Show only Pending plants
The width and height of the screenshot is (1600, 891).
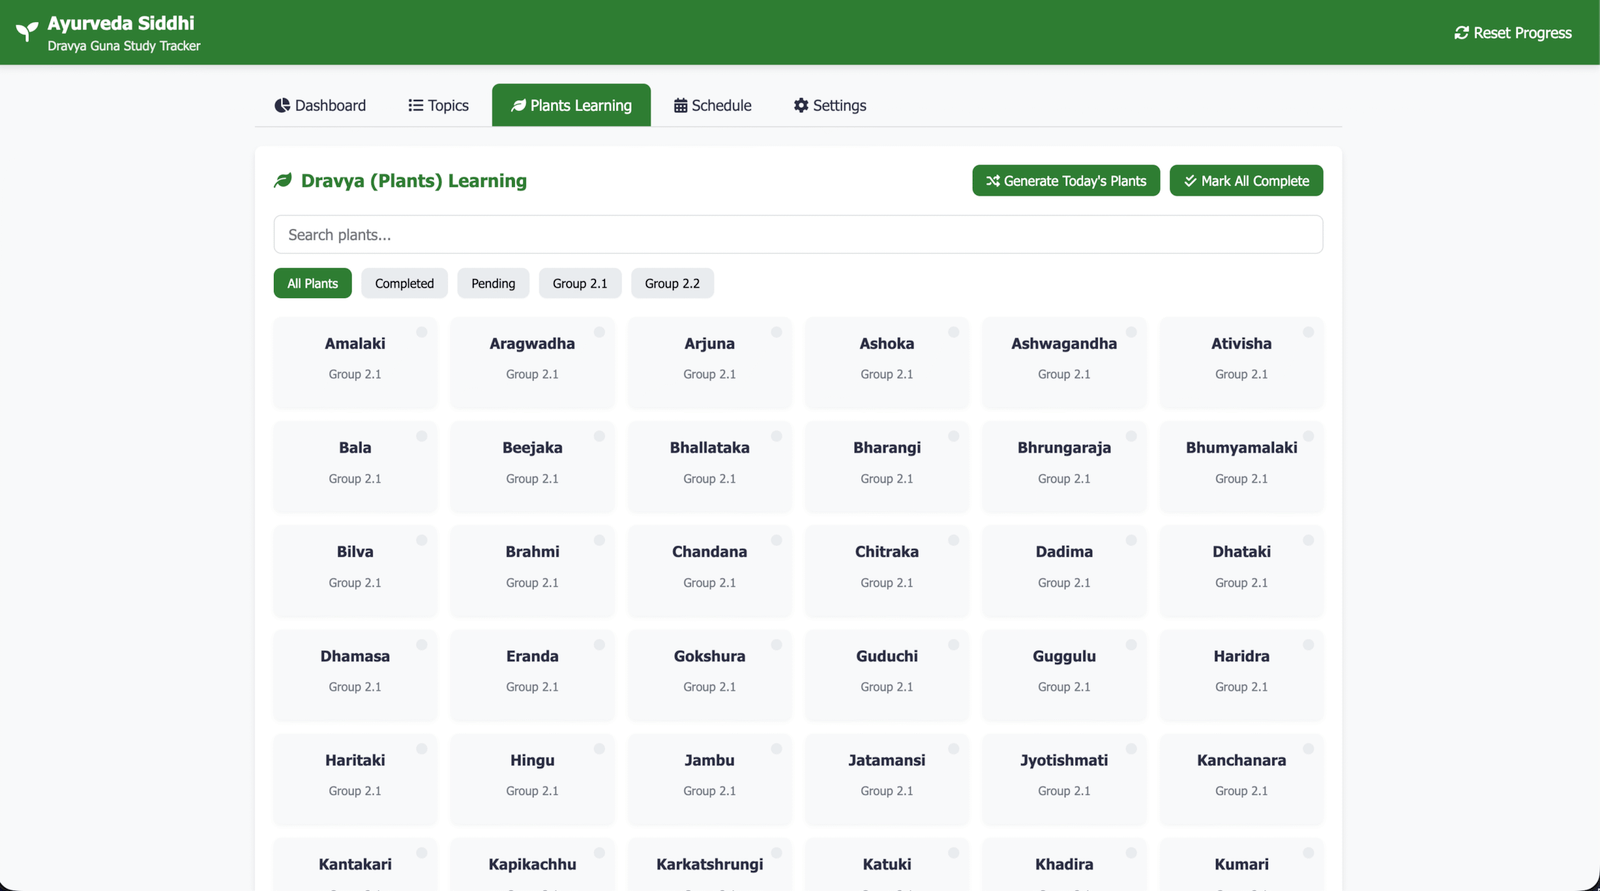pyautogui.click(x=493, y=283)
